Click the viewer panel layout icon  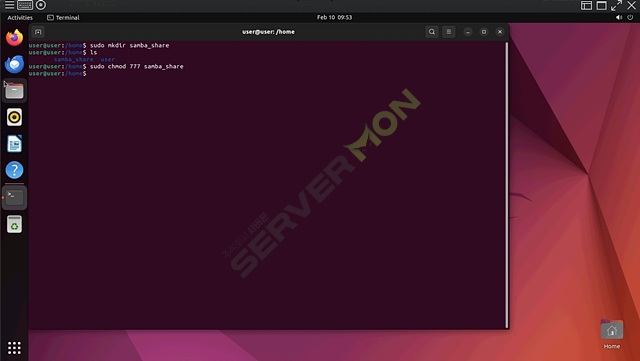coord(587,5)
